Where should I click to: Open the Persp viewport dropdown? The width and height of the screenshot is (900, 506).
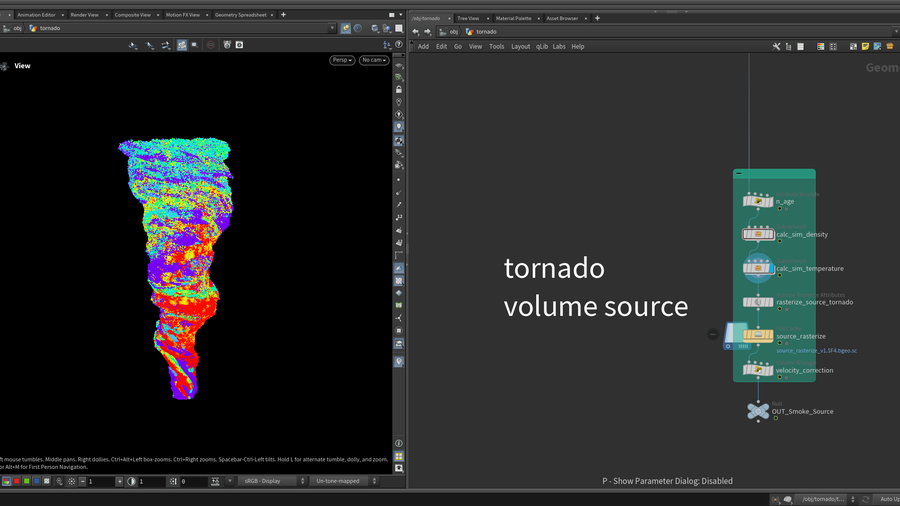(342, 60)
